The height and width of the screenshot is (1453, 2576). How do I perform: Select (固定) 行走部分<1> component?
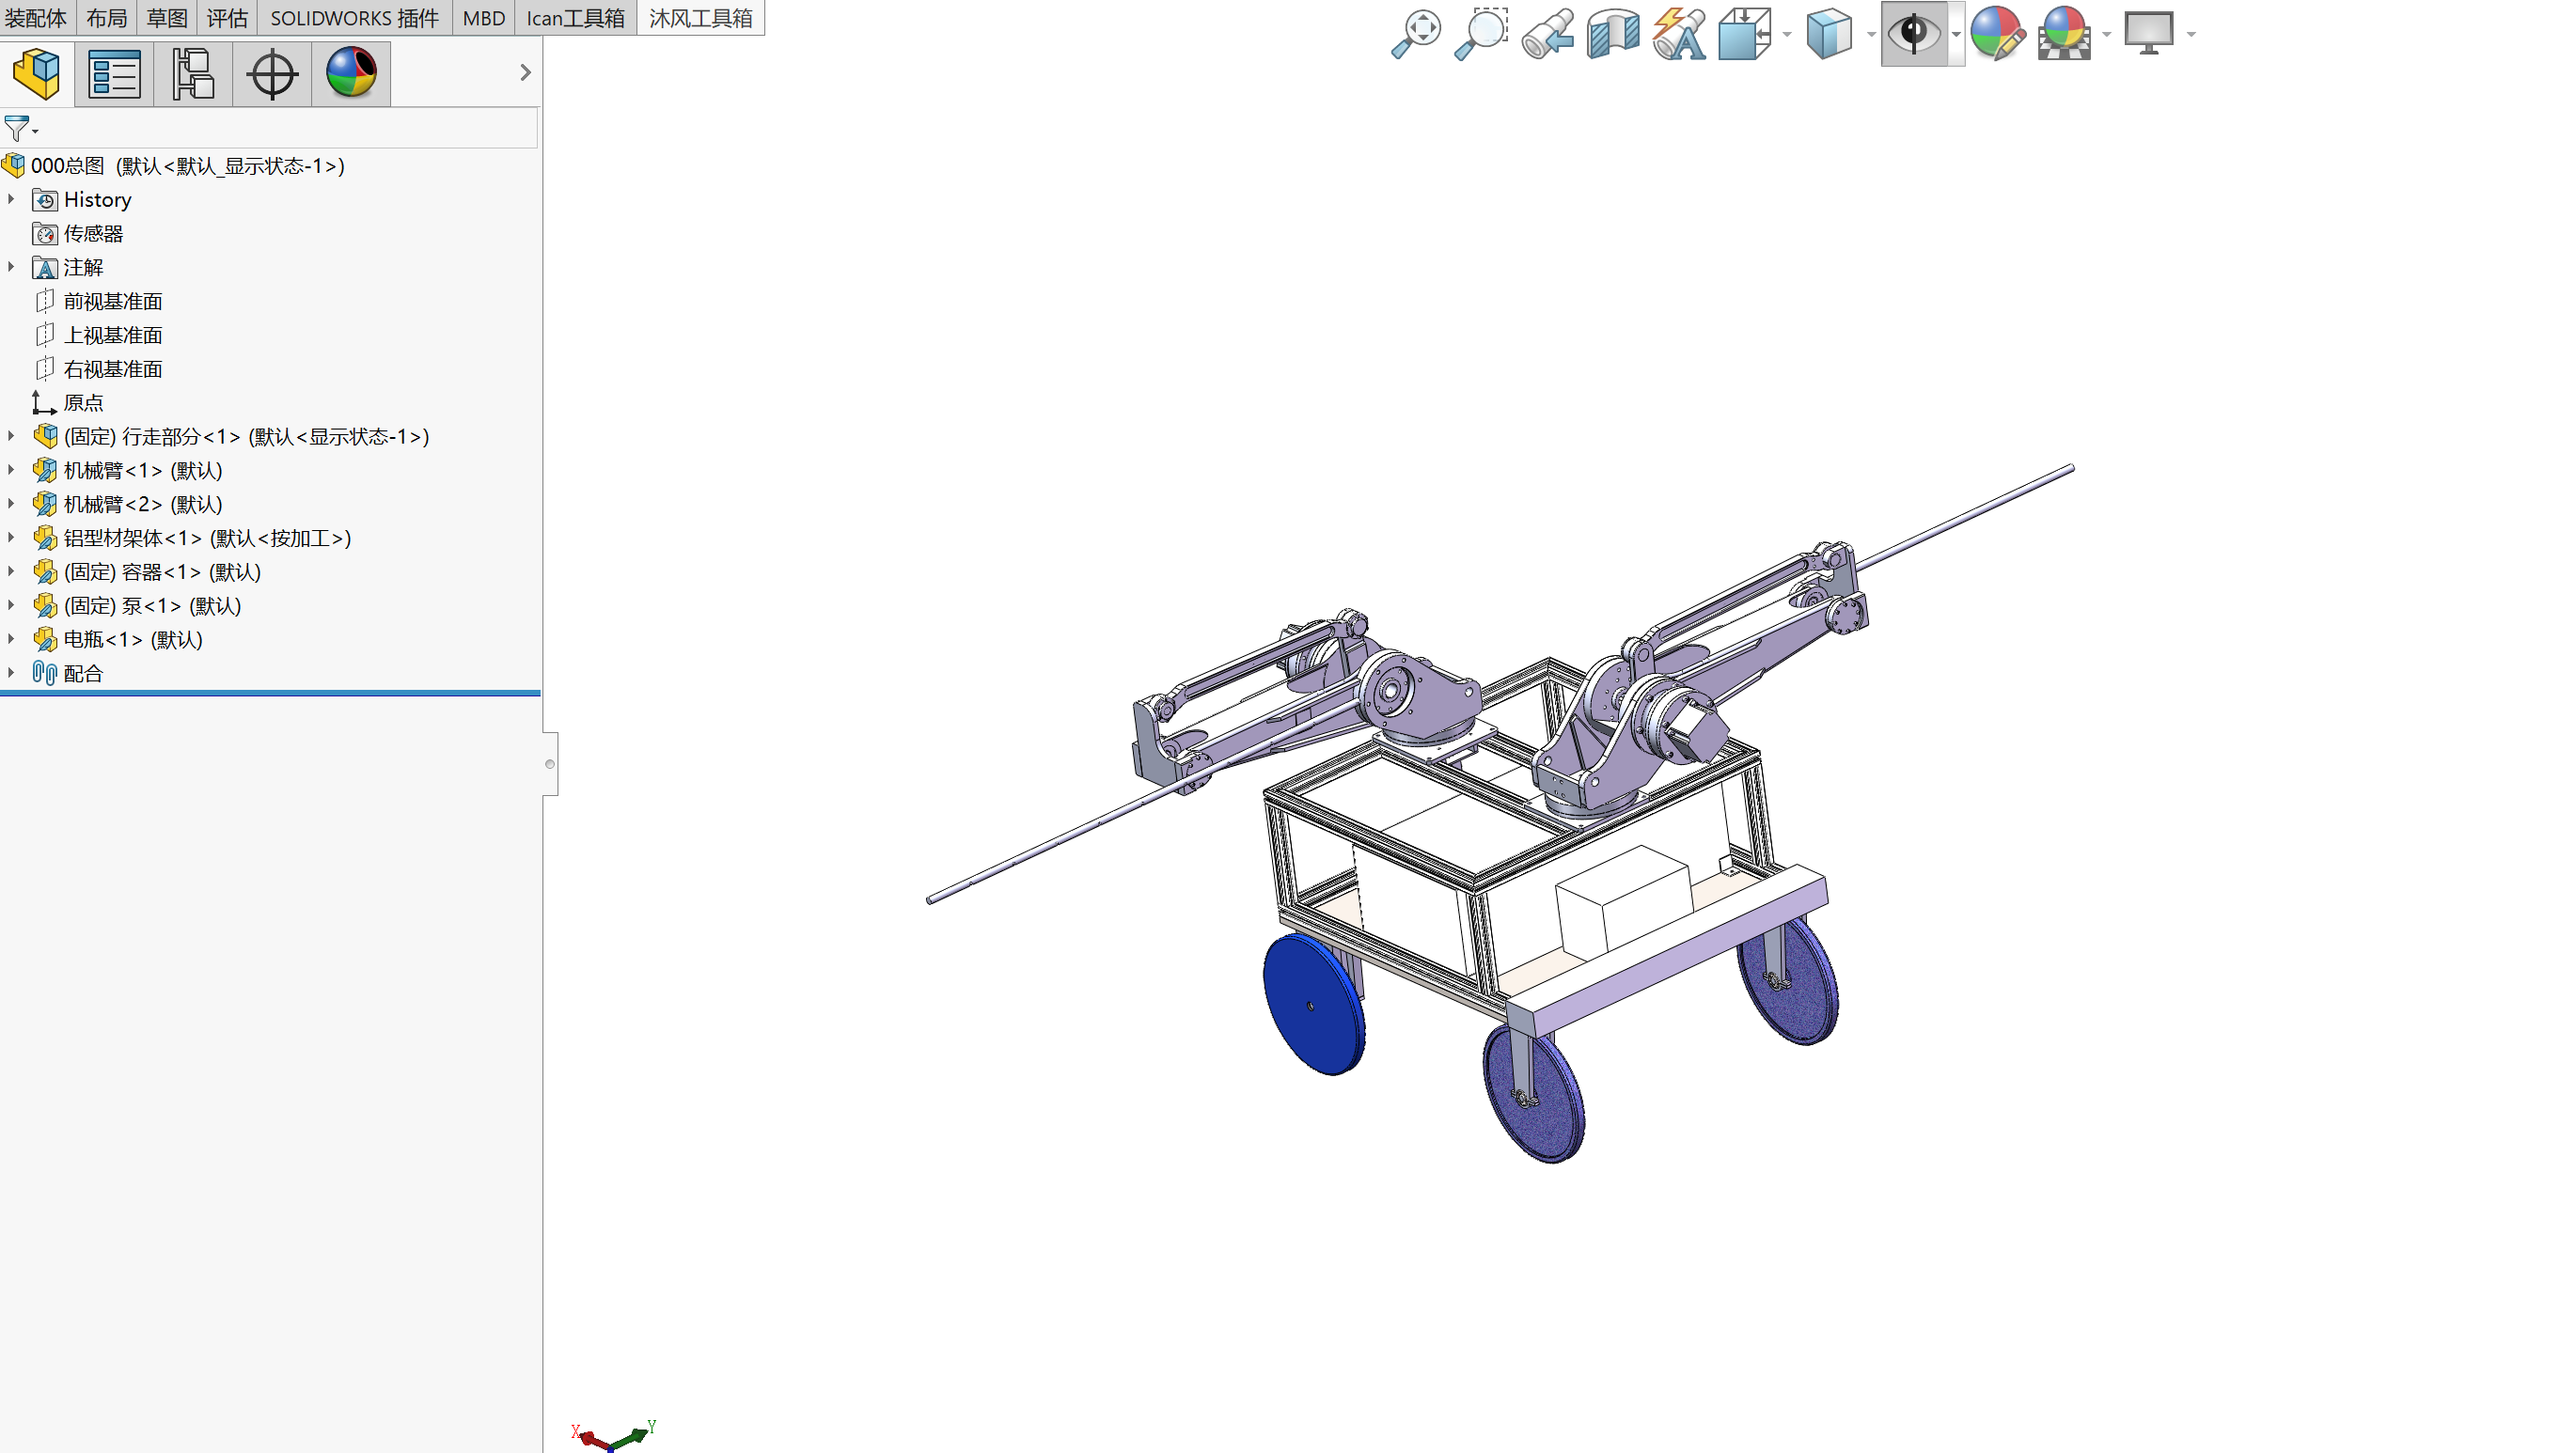click(246, 437)
